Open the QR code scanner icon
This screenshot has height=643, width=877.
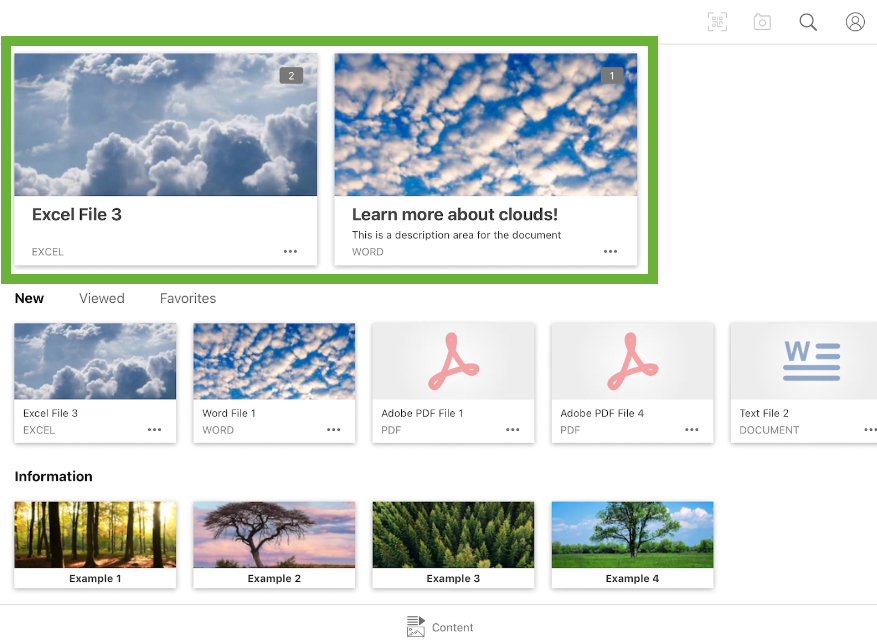point(717,22)
